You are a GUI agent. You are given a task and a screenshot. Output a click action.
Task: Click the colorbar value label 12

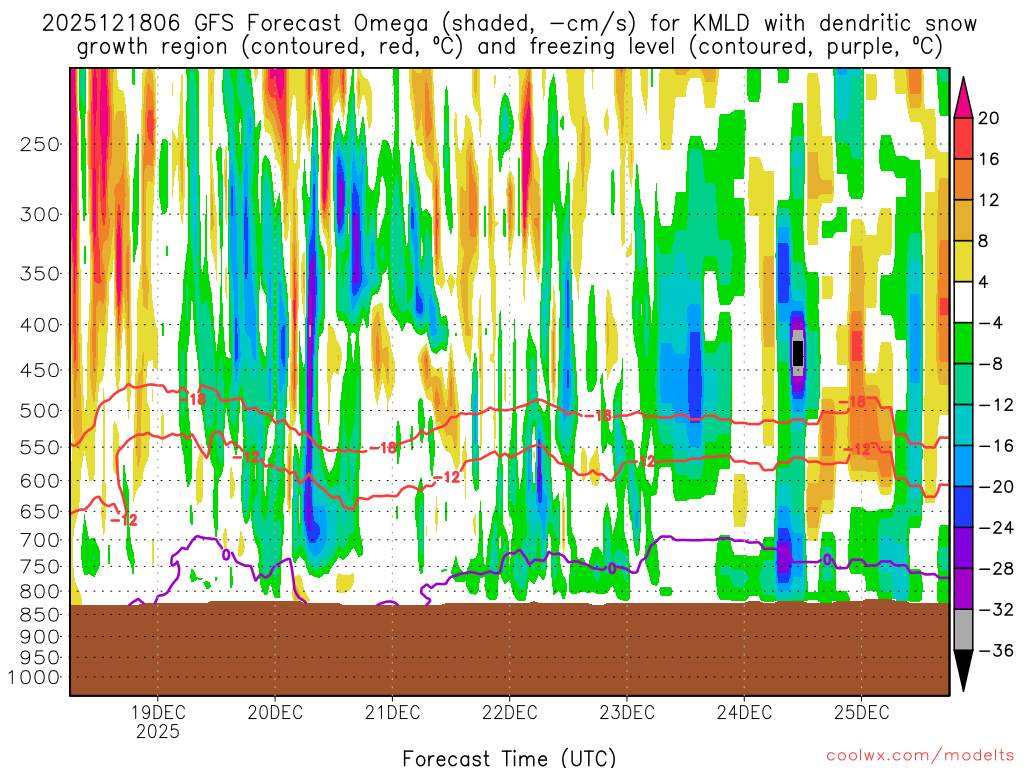pyautogui.click(x=989, y=200)
